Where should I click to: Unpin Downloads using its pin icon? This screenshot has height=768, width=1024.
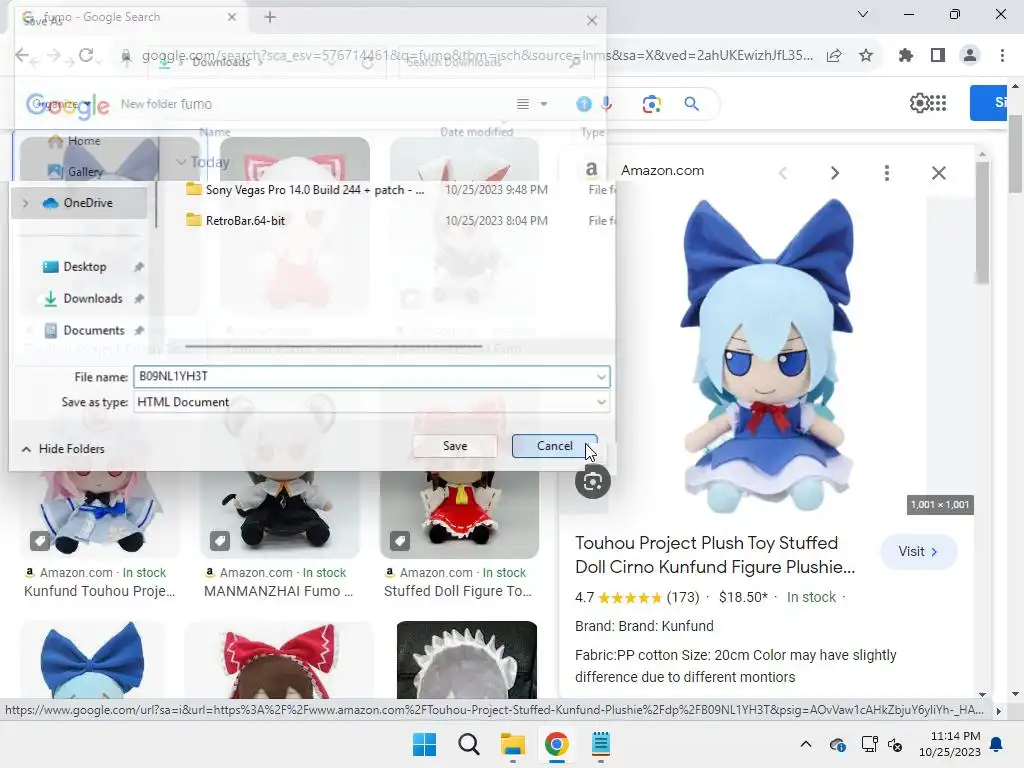[x=138, y=298]
